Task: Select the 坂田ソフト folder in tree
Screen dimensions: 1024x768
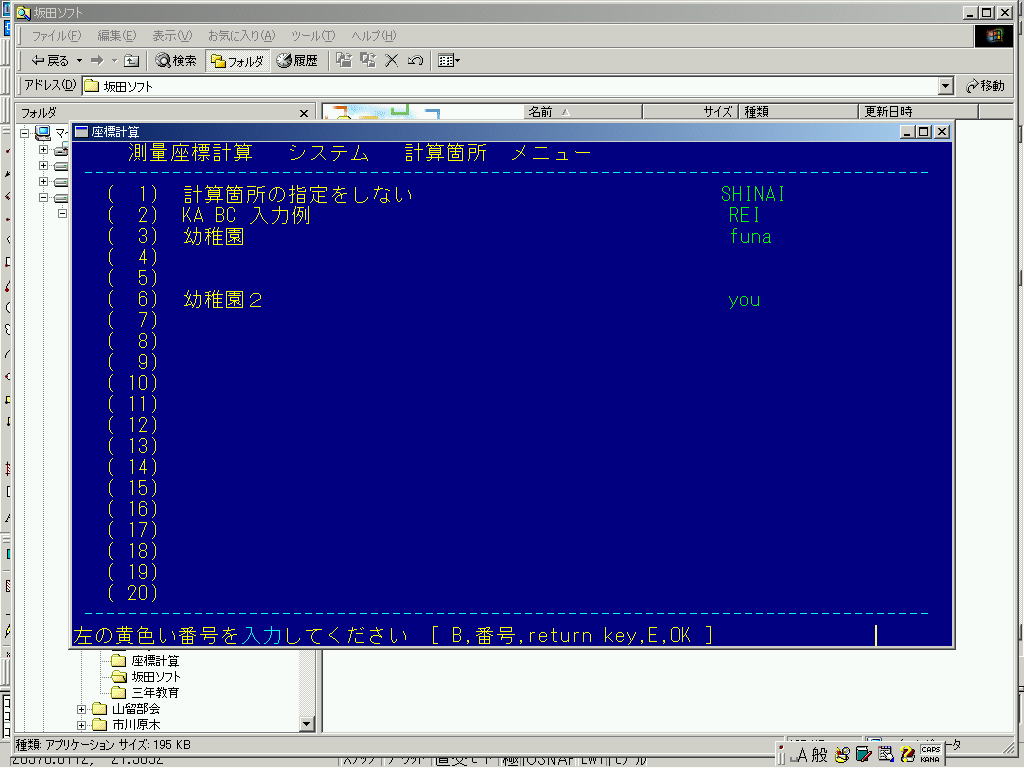Action: tap(146, 677)
